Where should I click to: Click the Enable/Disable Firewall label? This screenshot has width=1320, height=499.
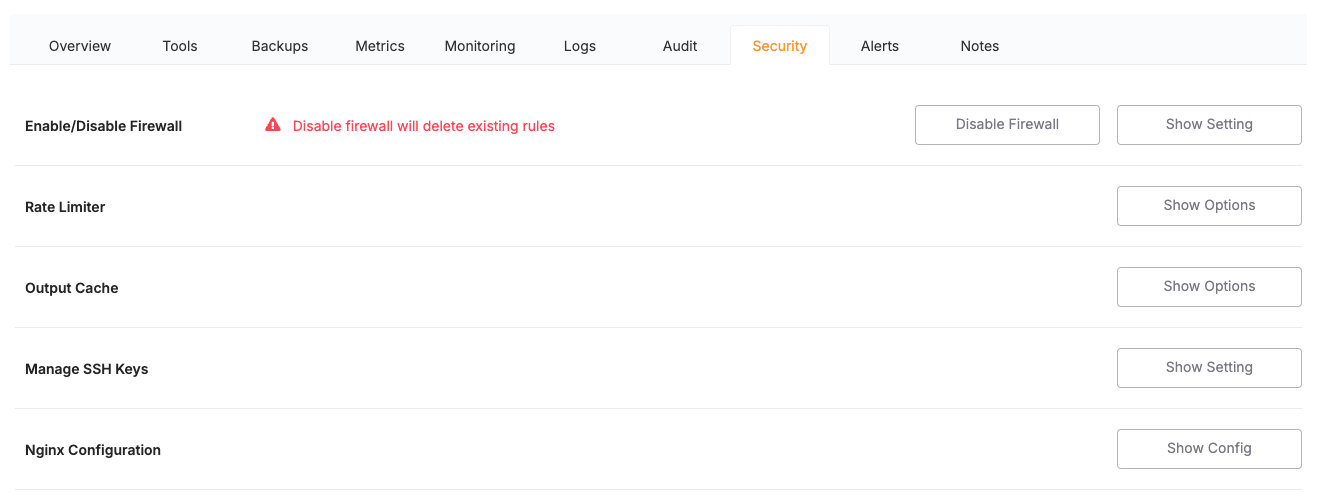point(103,127)
